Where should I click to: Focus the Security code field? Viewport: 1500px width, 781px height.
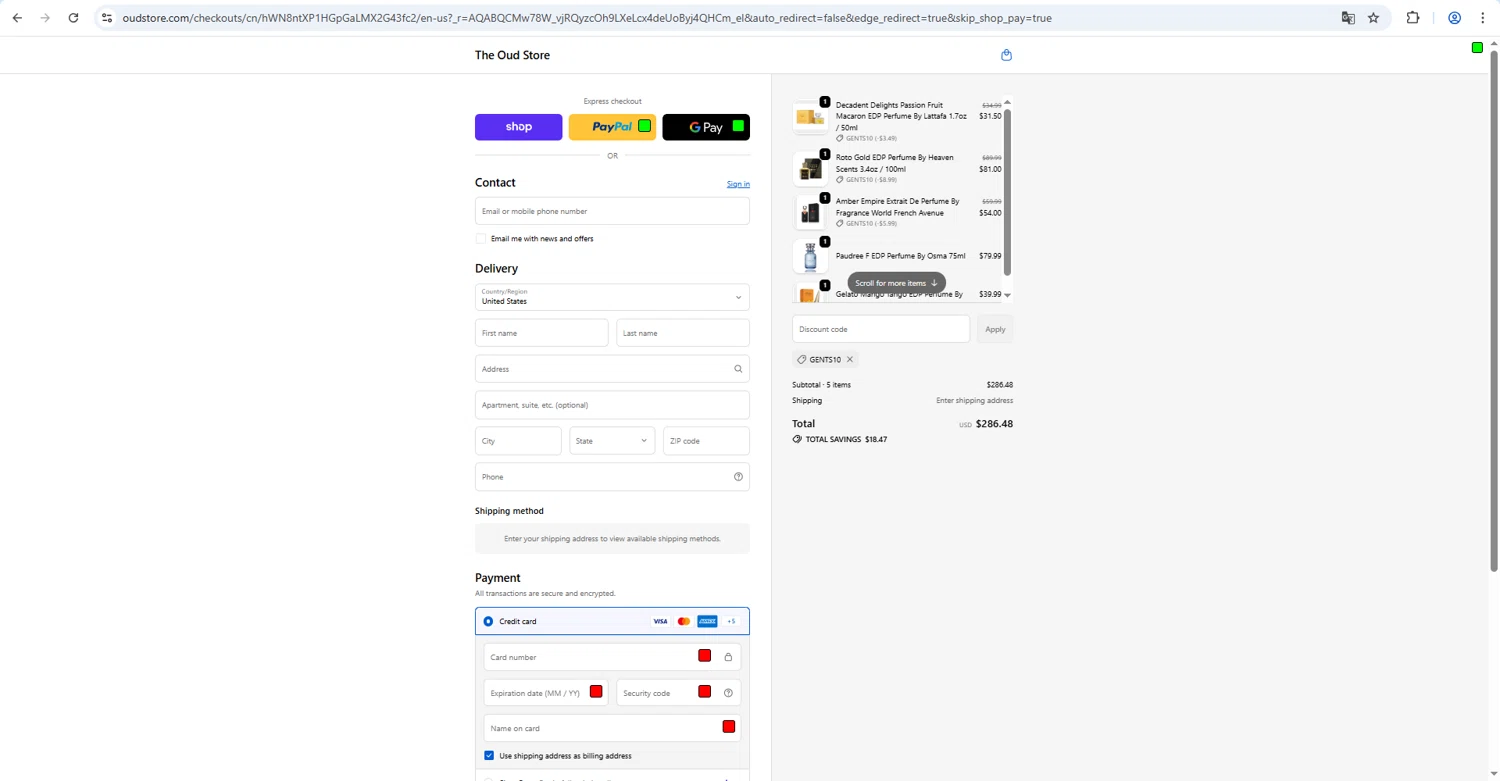click(x=678, y=693)
